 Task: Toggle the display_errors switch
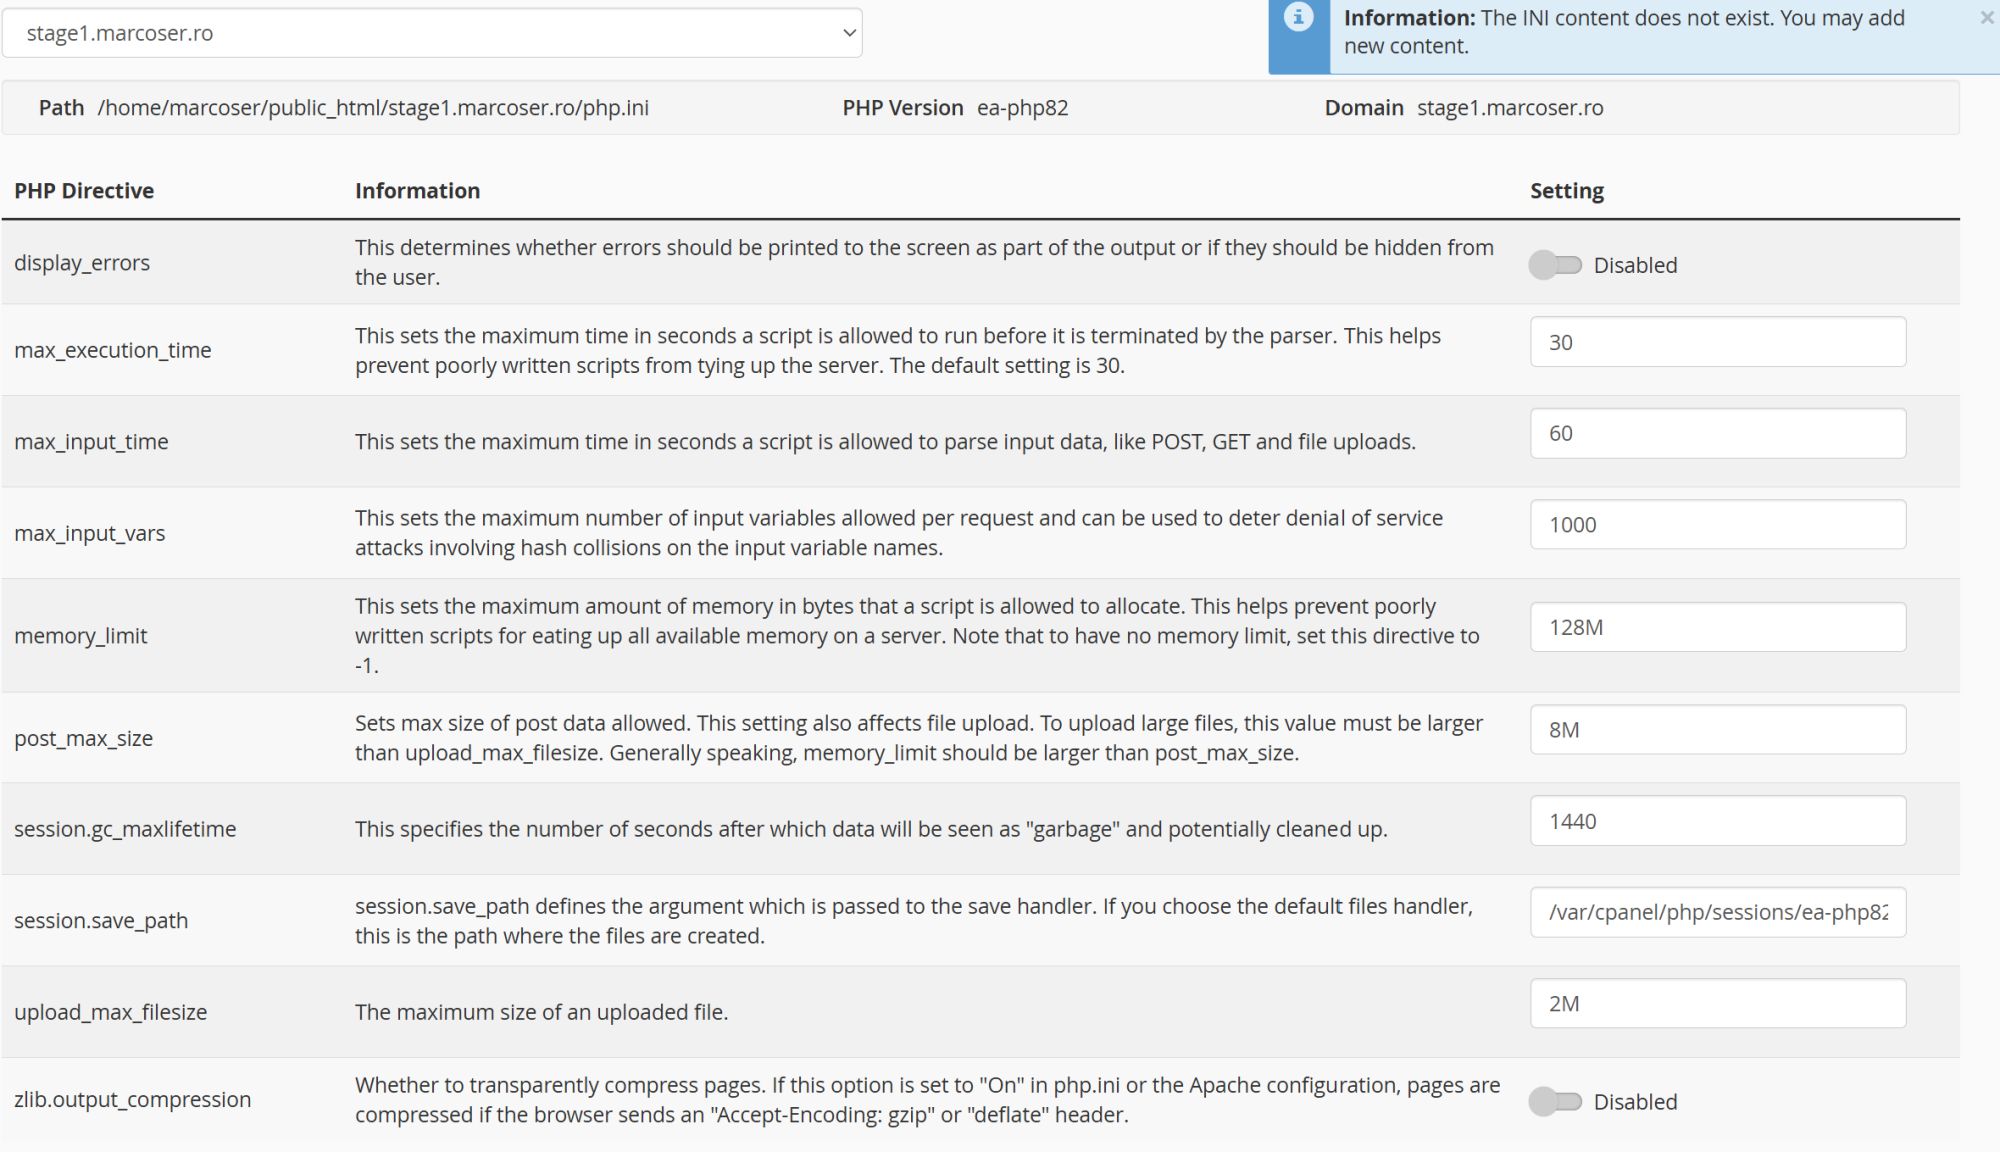click(1555, 265)
